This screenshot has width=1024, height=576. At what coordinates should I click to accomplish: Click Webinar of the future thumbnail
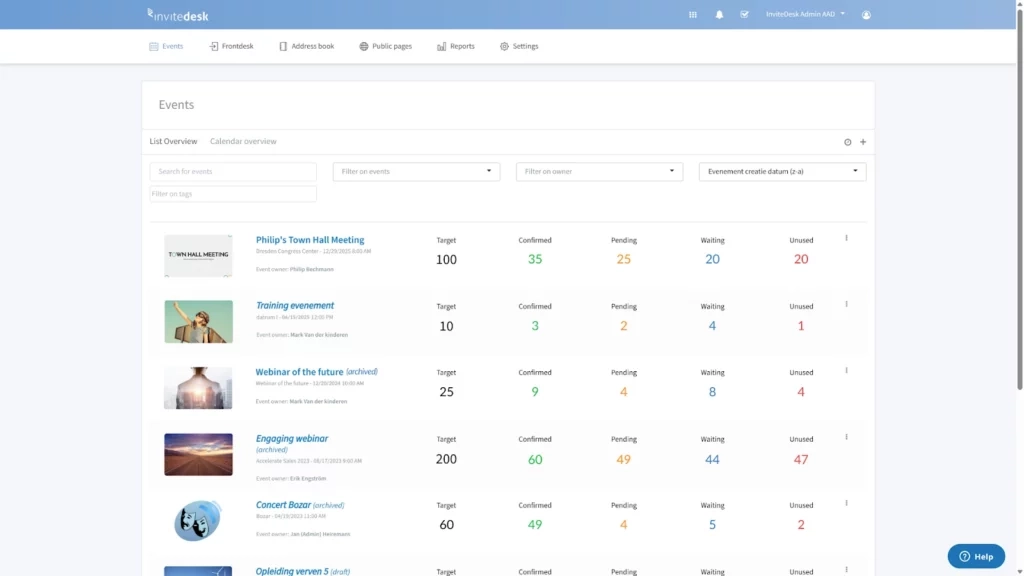click(x=198, y=388)
